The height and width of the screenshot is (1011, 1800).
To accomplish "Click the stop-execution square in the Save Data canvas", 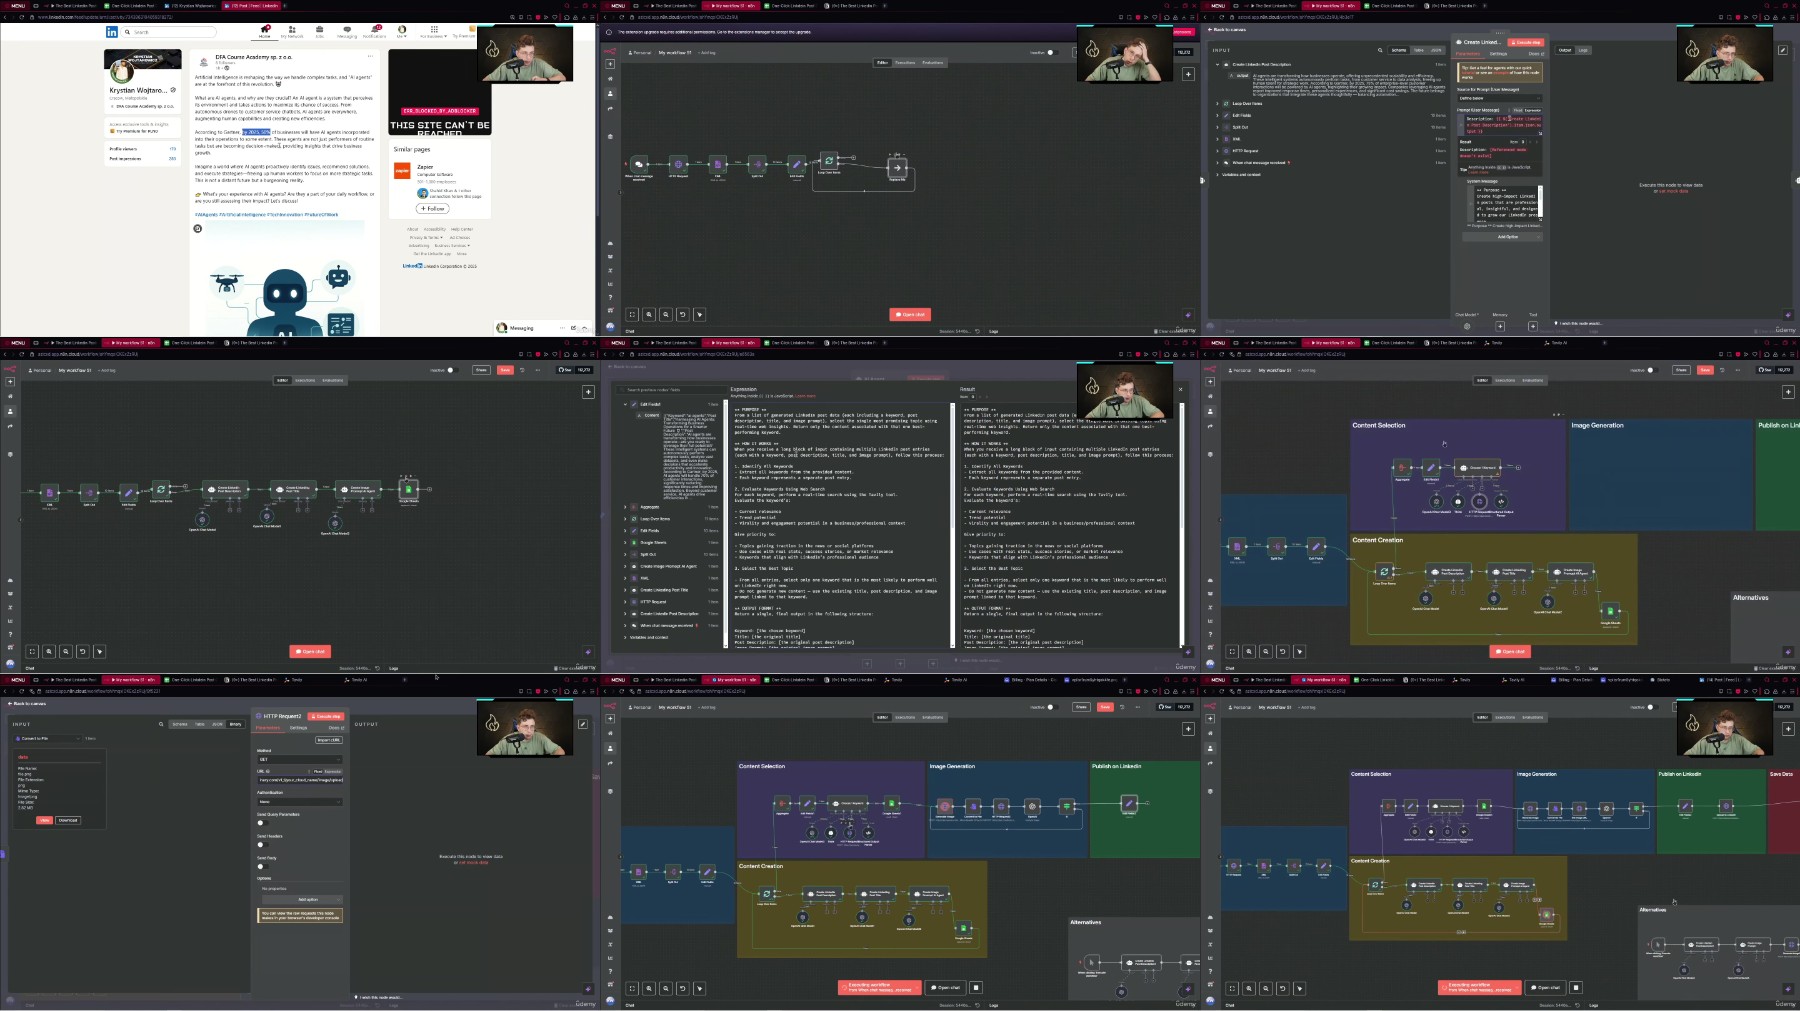I will pyautogui.click(x=1576, y=987).
